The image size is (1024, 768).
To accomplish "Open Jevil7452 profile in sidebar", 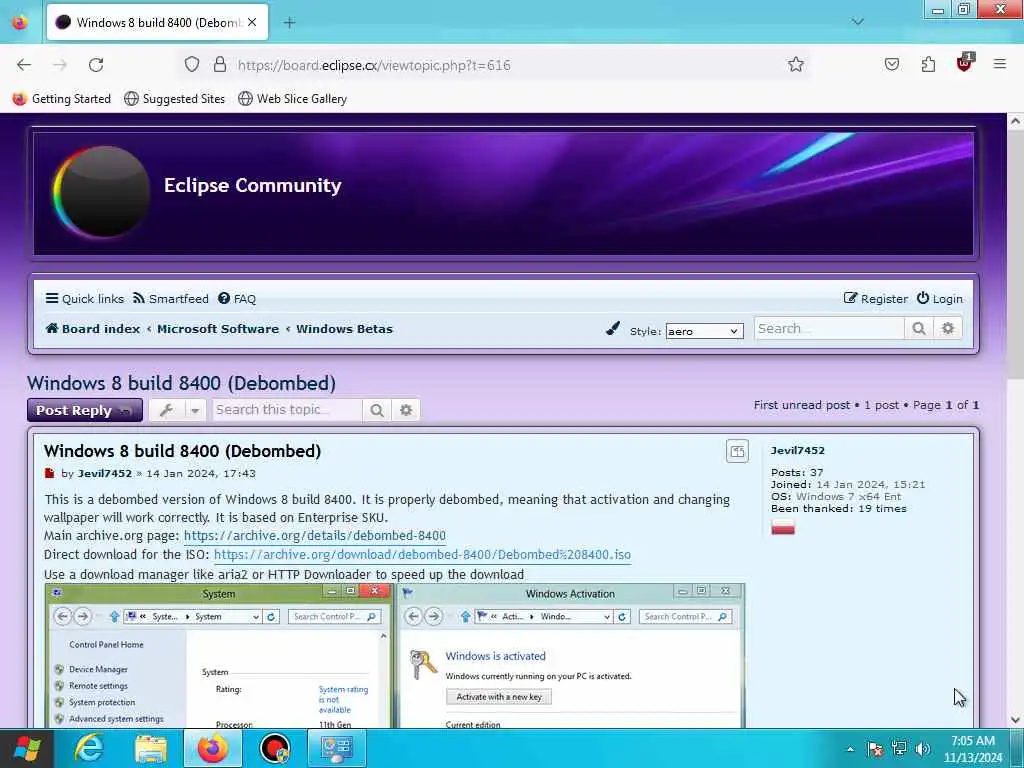I will pos(797,451).
